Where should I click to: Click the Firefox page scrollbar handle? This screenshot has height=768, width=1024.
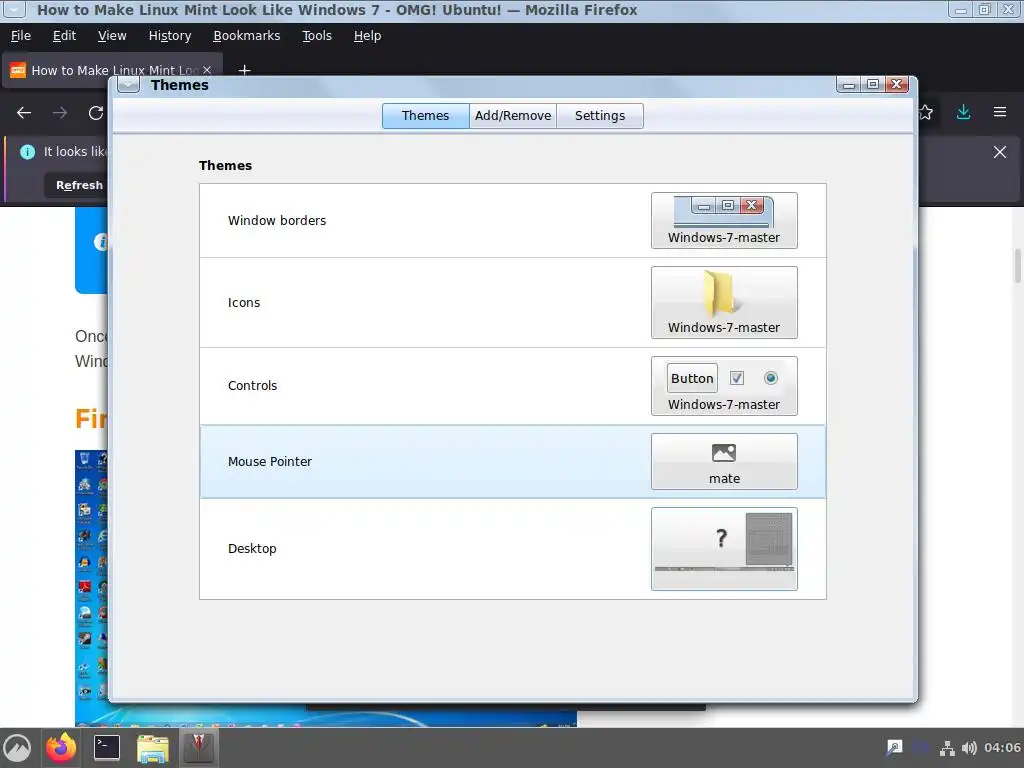pos(1017,266)
